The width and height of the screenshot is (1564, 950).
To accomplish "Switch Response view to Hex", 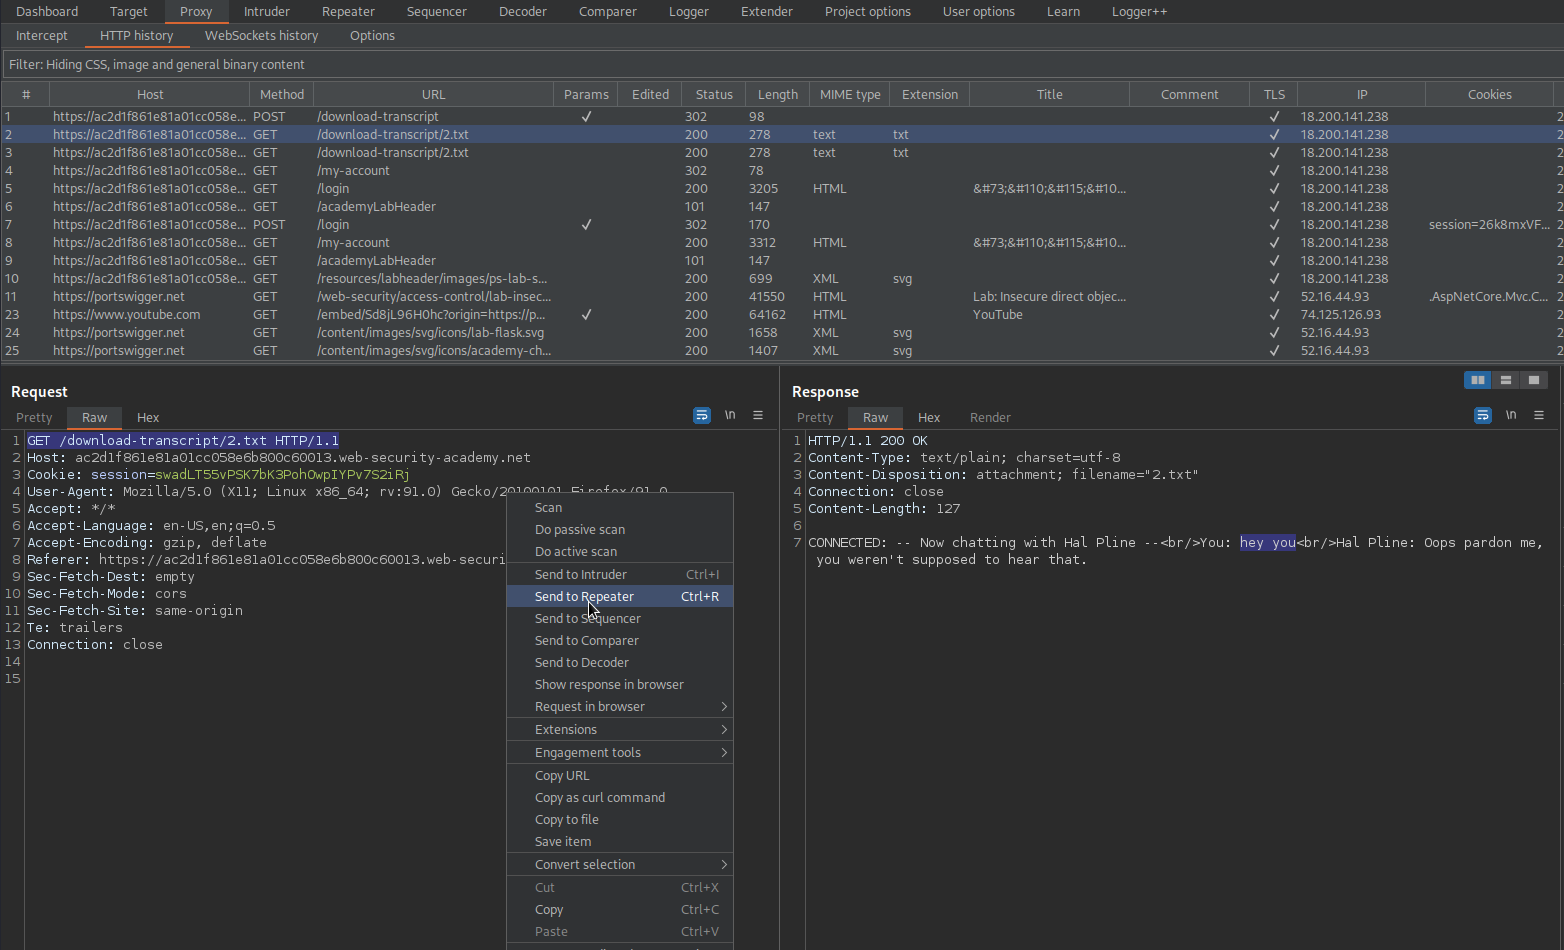I will pyautogui.click(x=929, y=418).
